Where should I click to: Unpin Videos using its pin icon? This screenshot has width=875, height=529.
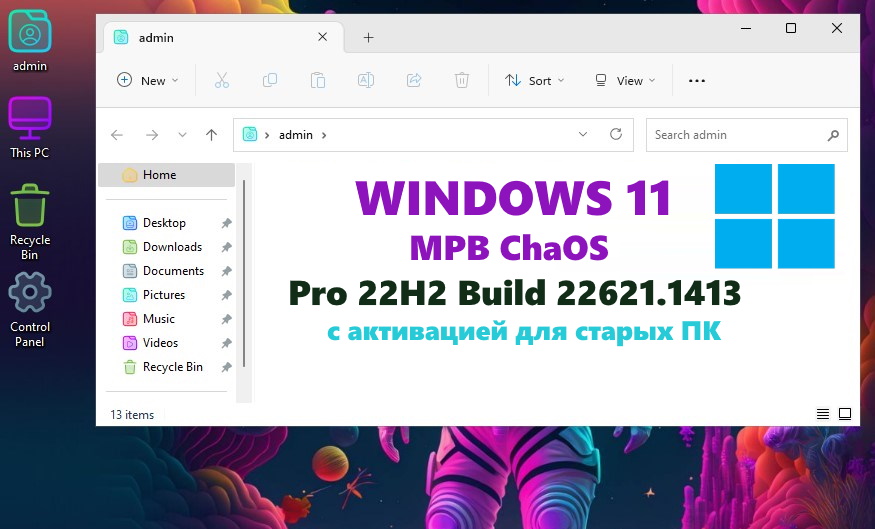click(x=226, y=343)
